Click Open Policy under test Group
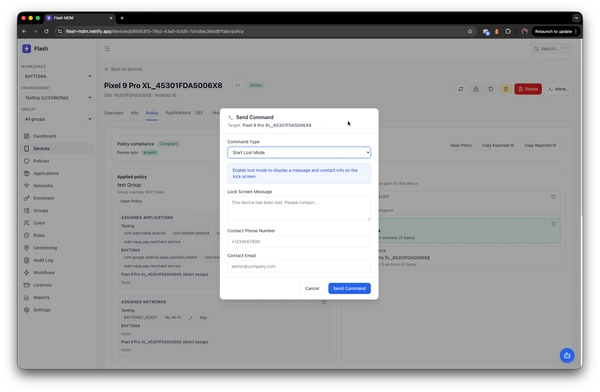Viewport: 600px width, 392px height. pos(131,201)
